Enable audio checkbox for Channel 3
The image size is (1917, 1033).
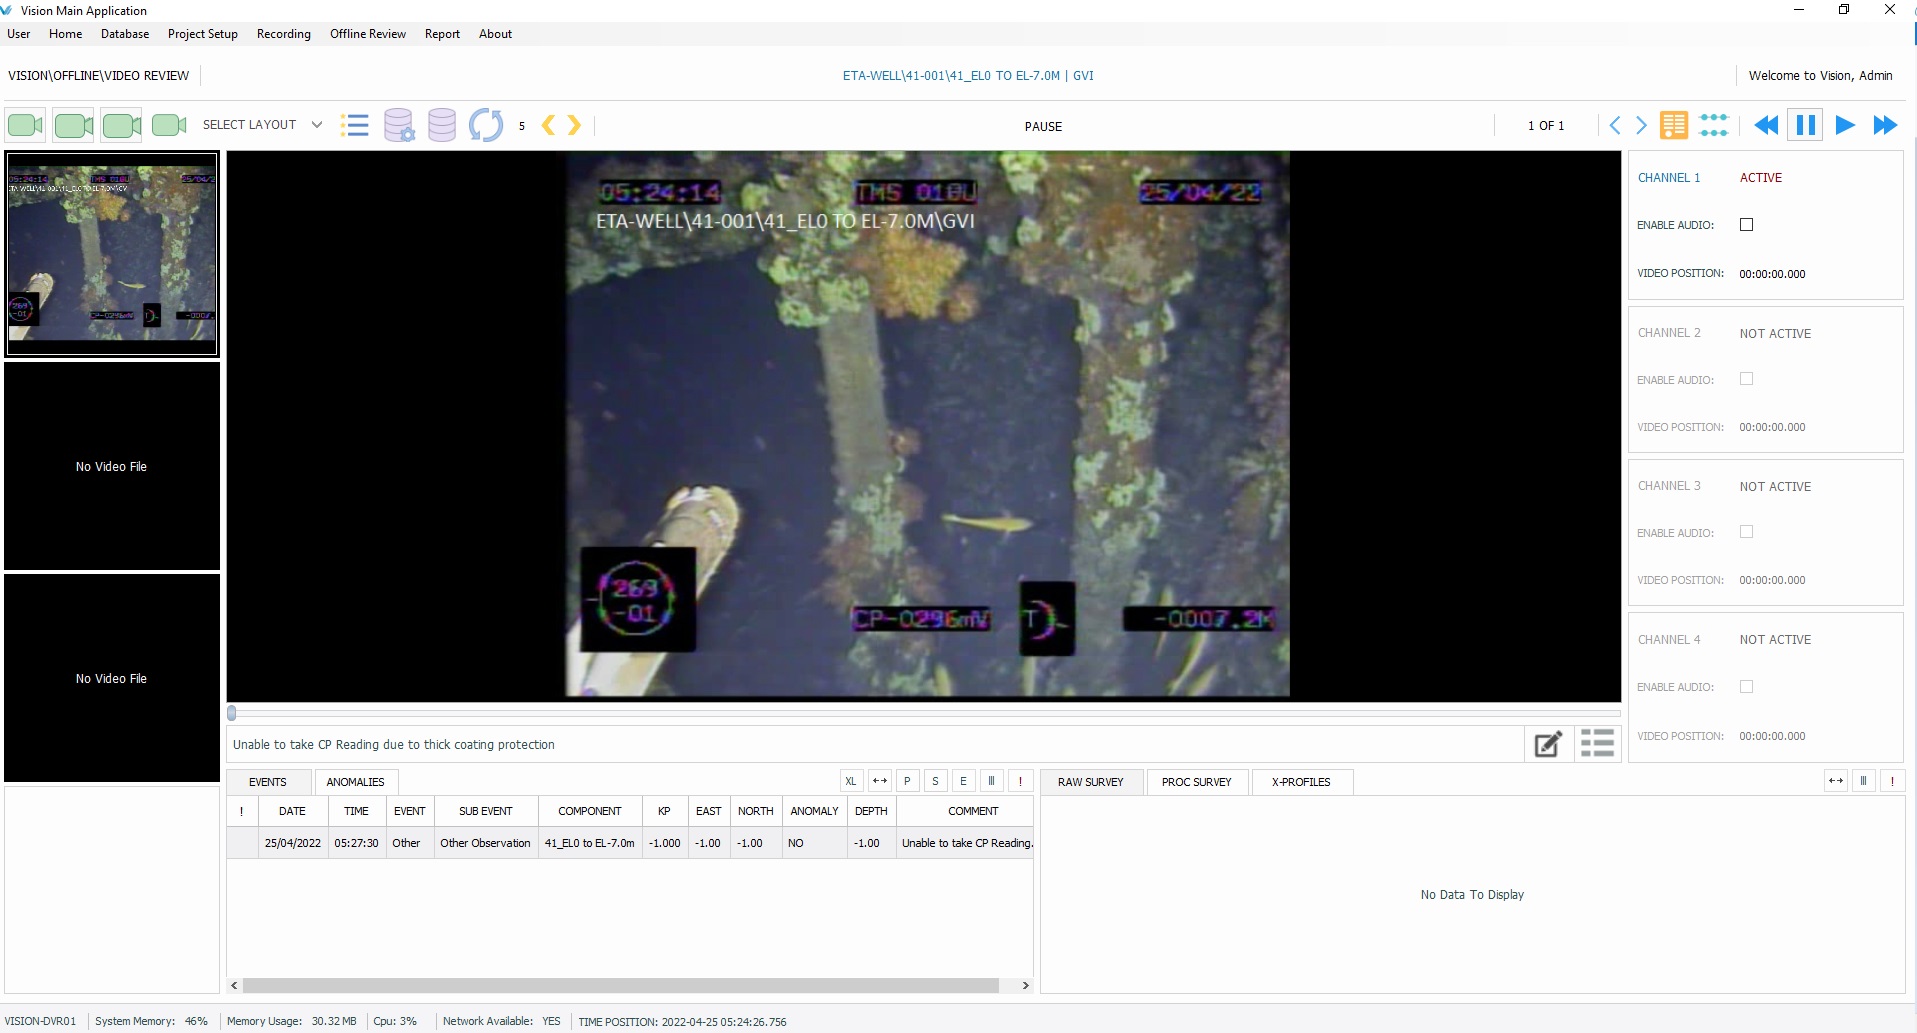[x=1746, y=532]
